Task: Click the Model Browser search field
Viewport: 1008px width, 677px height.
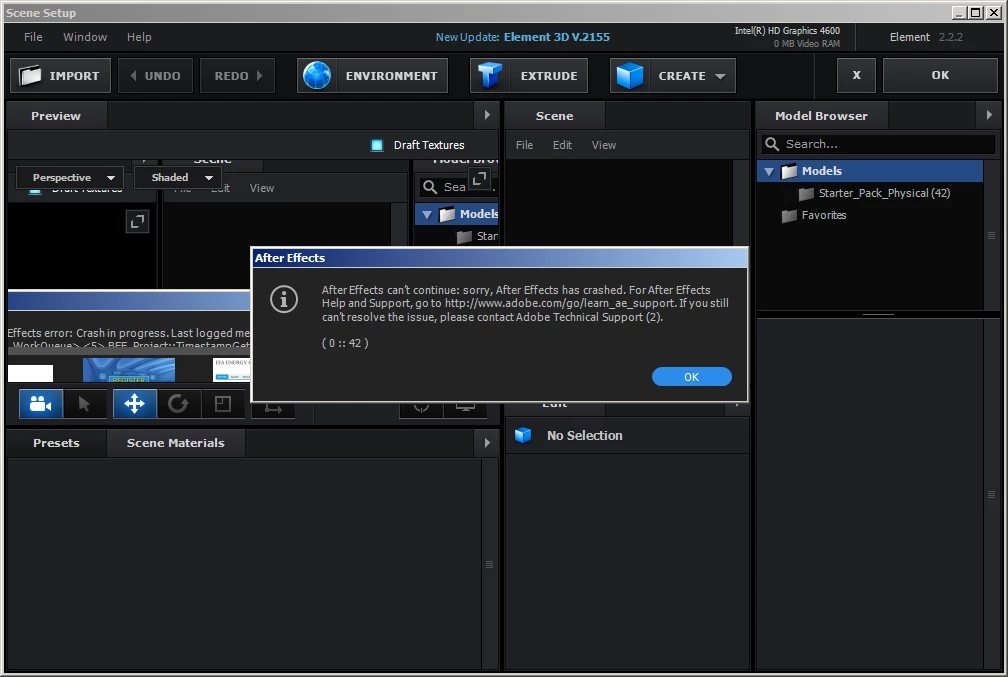Action: coord(879,144)
